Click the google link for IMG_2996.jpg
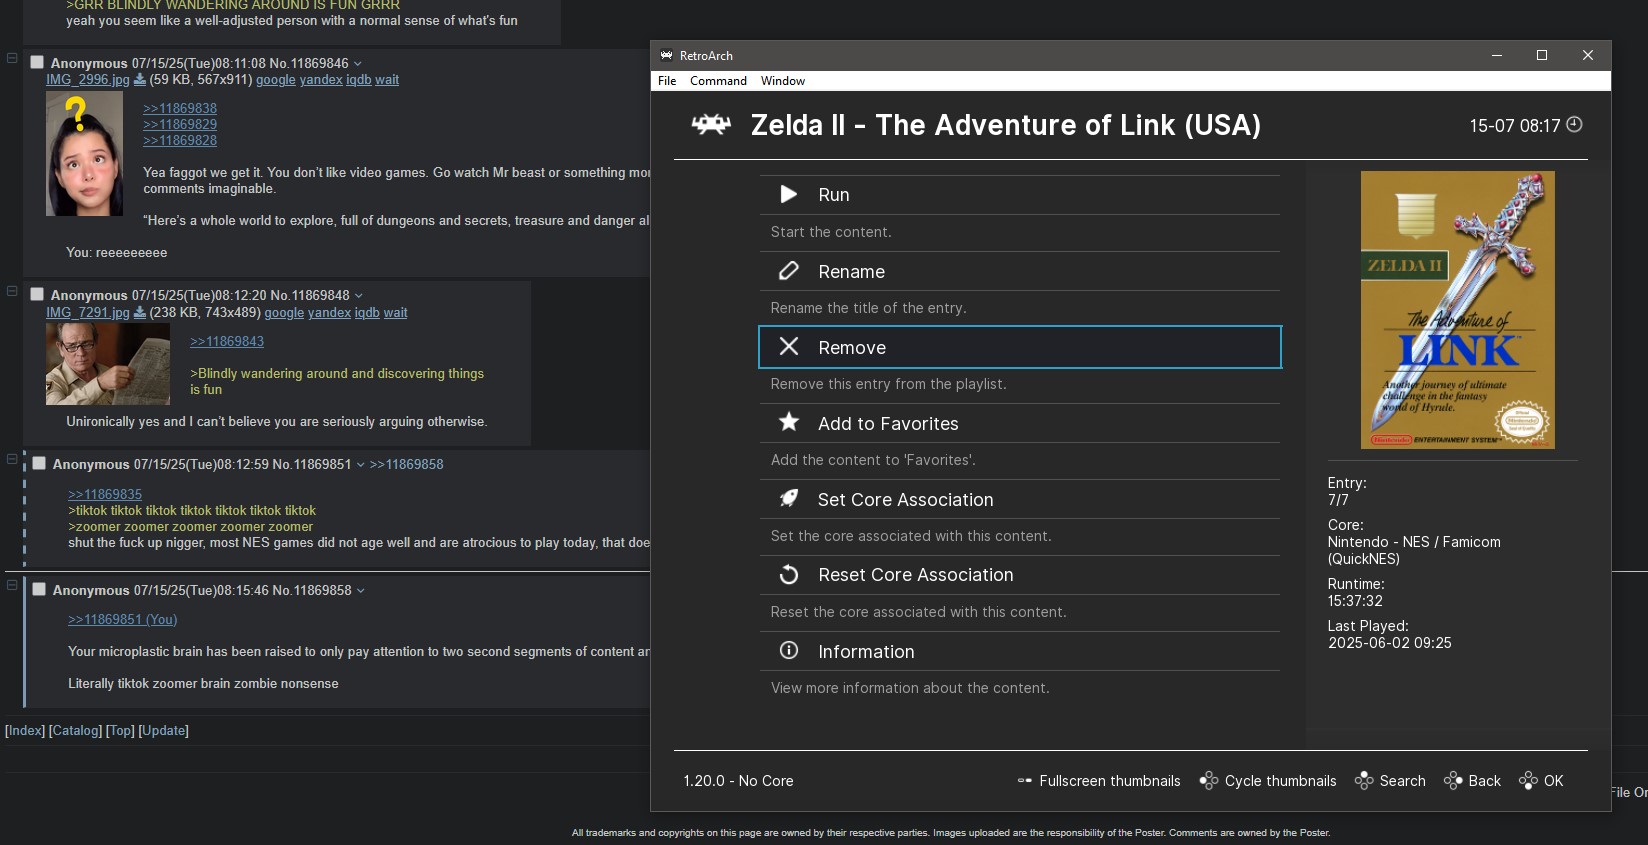The width and height of the screenshot is (1648, 845). point(276,80)
